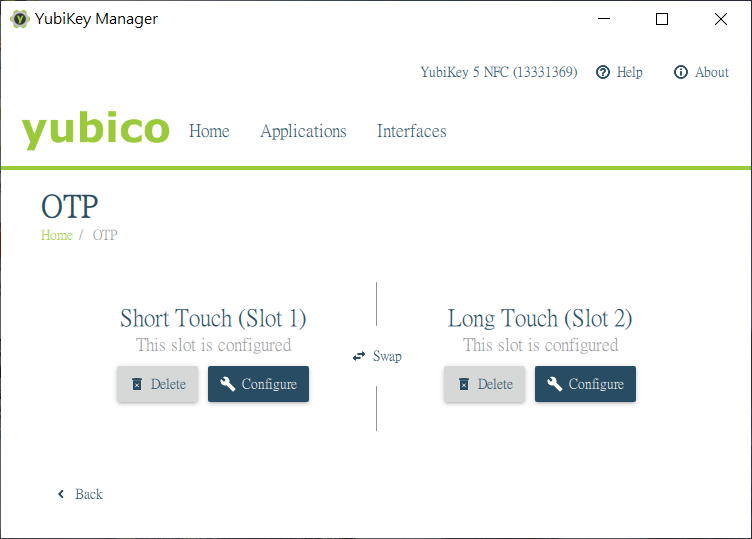Open the Applications menu

point(303,131)
